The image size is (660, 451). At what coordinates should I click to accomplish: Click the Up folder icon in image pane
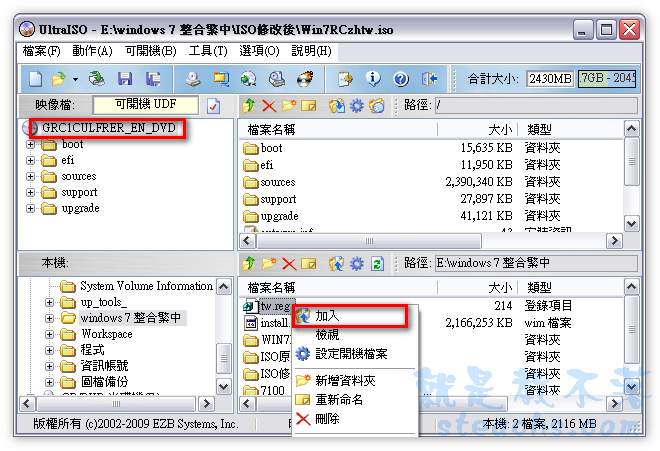249,106
